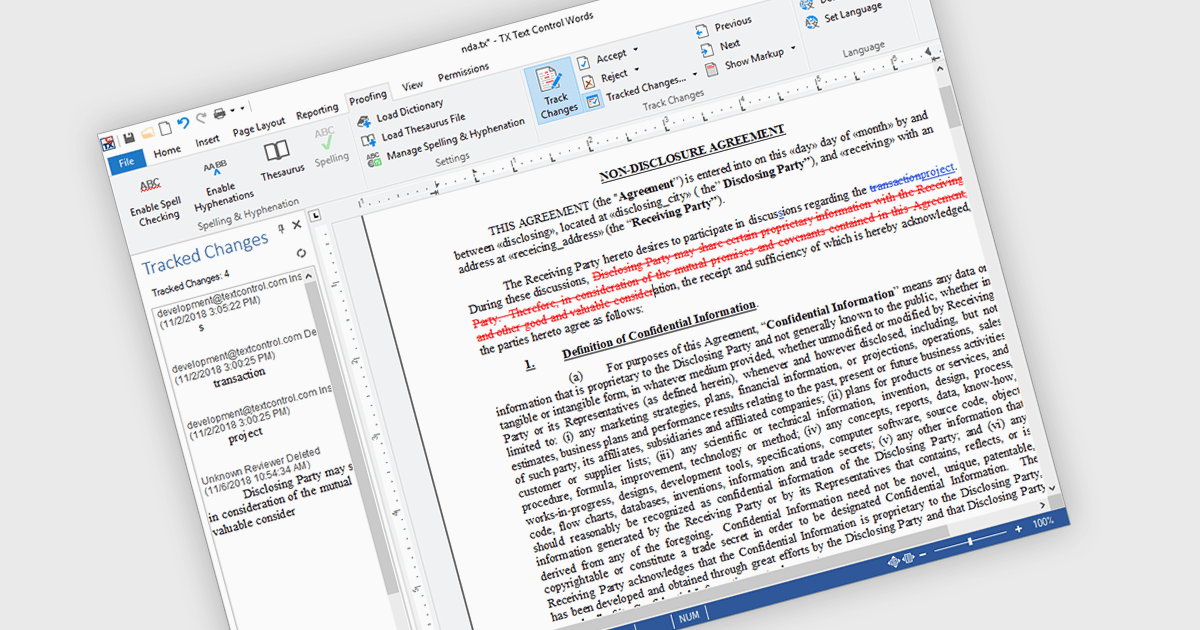This screenshot has height=630, width=1200.
Task: Open the Customize Quick Access Toolbar arrow
Action: click(241, 108)
